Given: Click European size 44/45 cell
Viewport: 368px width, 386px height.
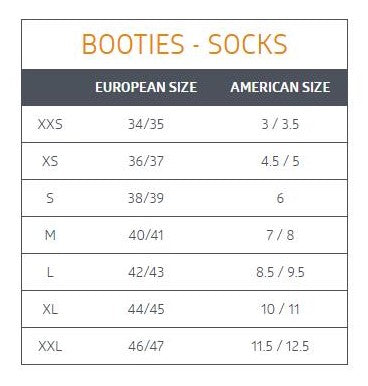Looking at the screenshot, I should (146, 309).
